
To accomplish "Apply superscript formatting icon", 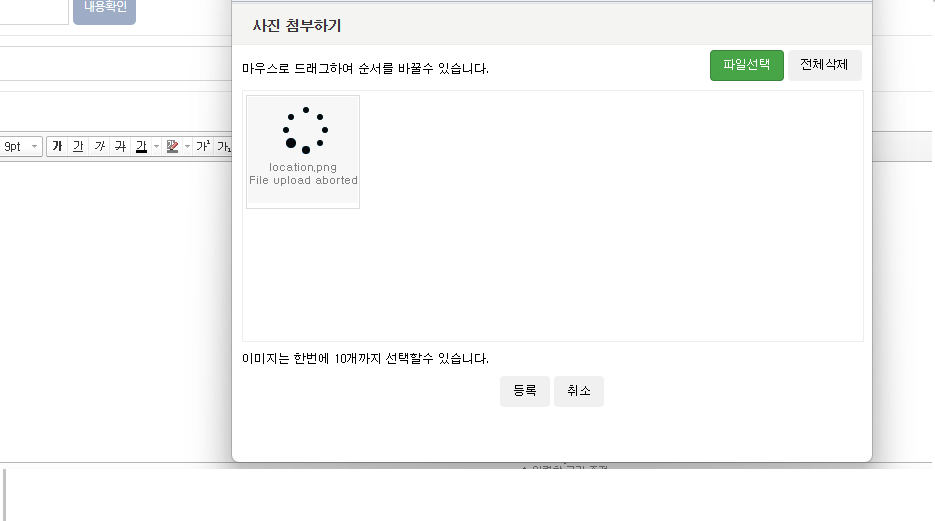I will (x=202, y=147).
